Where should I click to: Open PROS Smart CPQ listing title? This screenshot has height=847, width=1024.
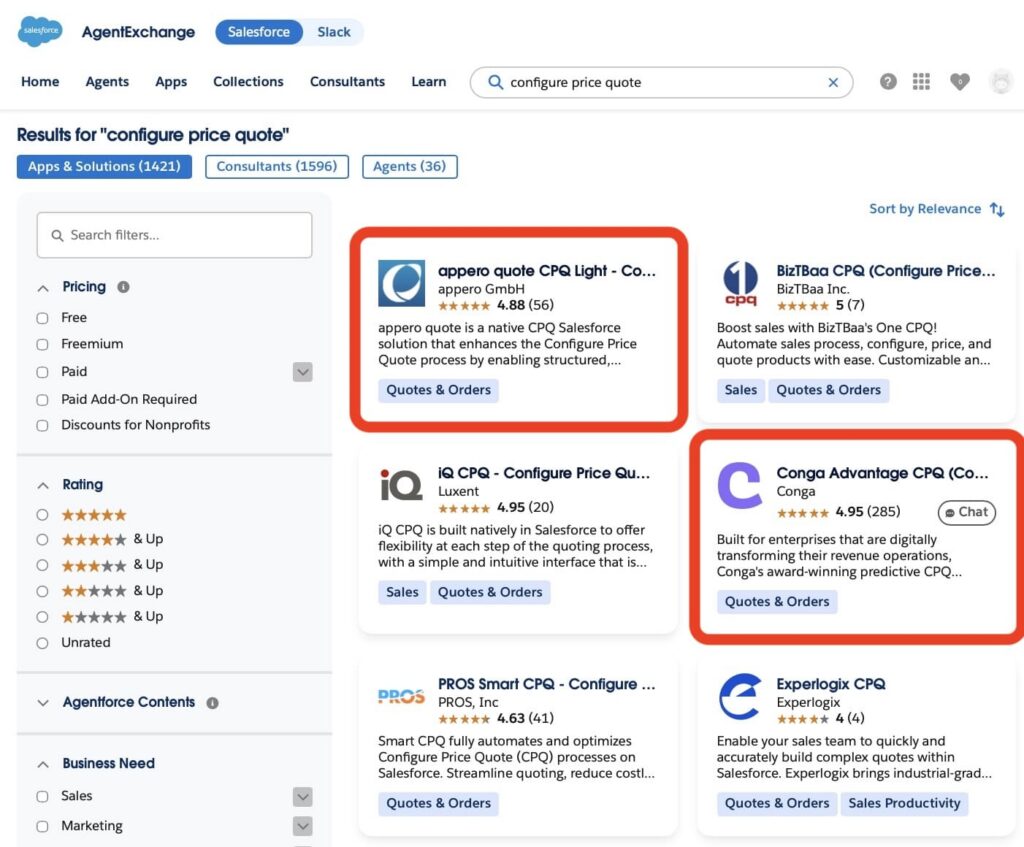pyautogui.click(x=546, y=684)
